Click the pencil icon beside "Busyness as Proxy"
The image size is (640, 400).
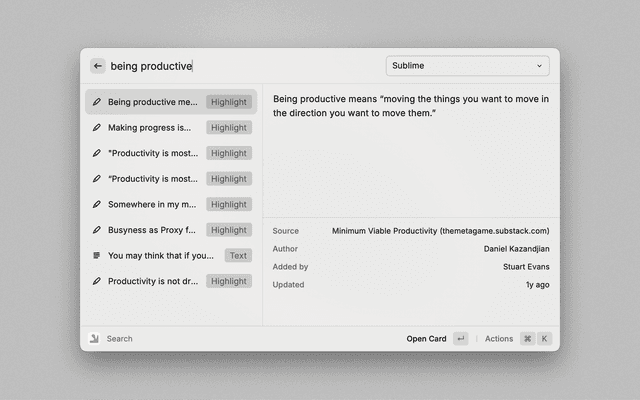96,230
